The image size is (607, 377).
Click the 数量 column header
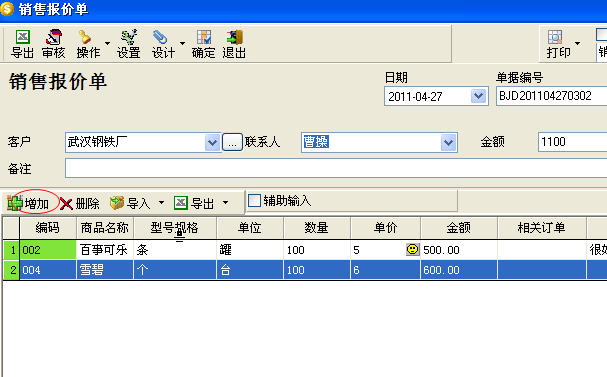(317, 228)
